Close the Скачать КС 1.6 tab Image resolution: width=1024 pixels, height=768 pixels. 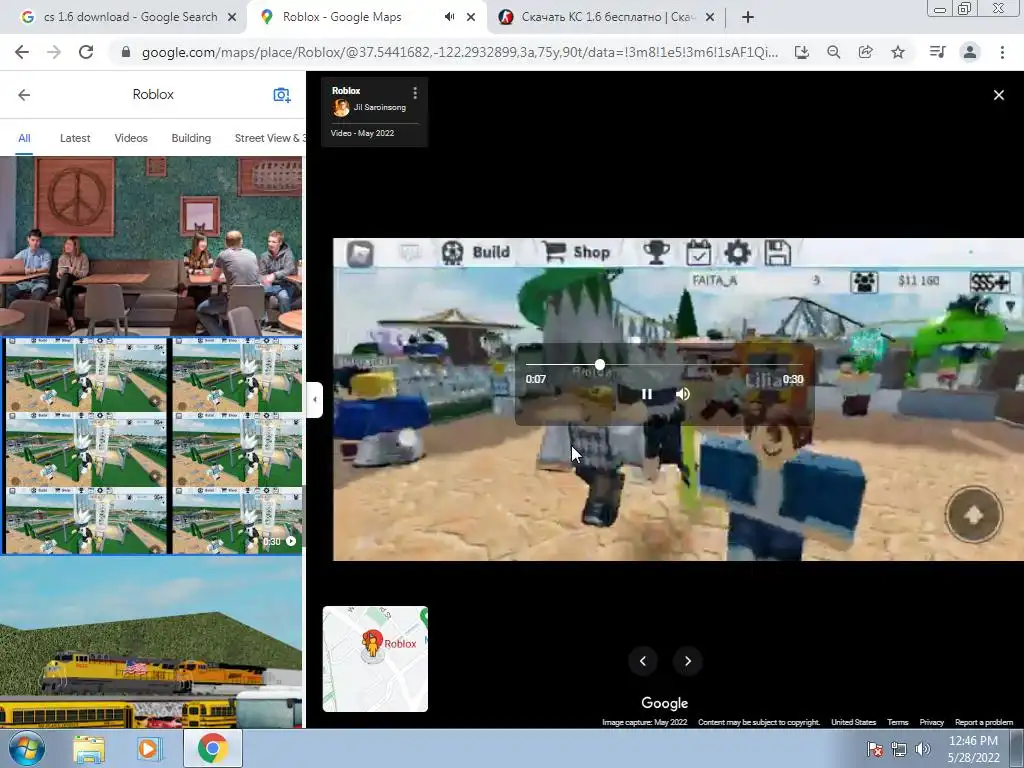coord(710,18)
